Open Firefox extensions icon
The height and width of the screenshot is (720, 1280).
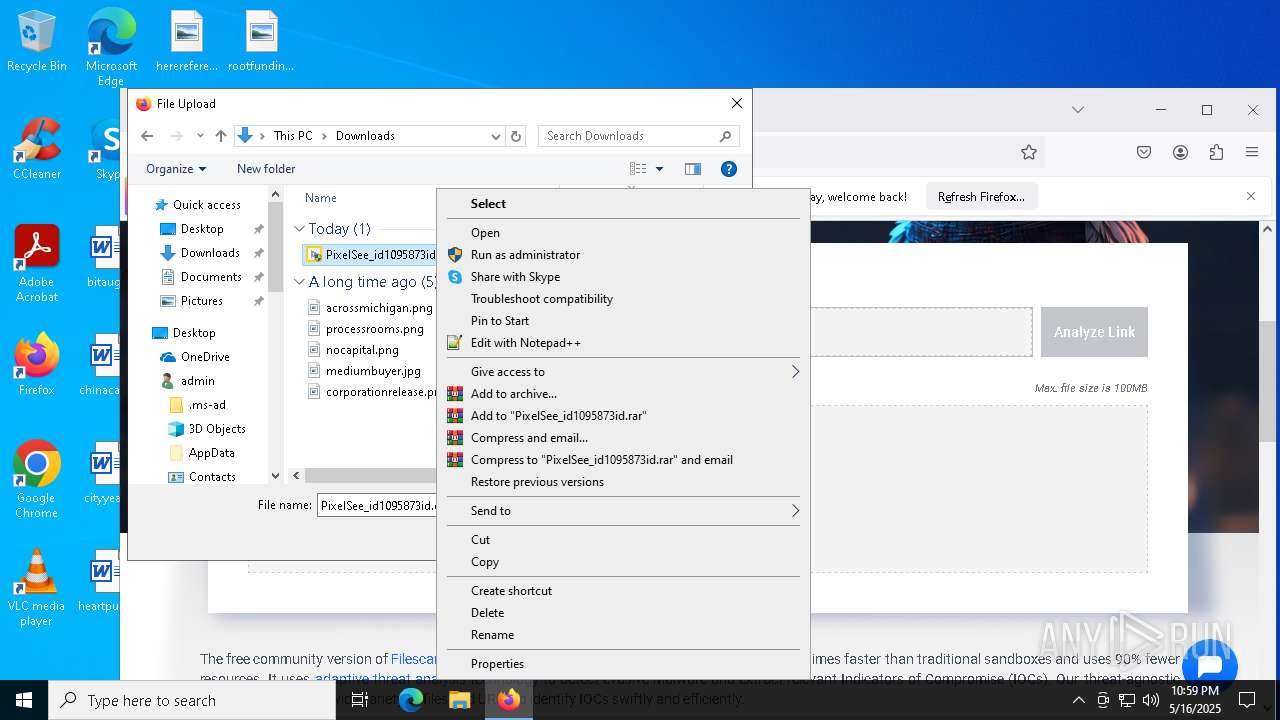1216,152
